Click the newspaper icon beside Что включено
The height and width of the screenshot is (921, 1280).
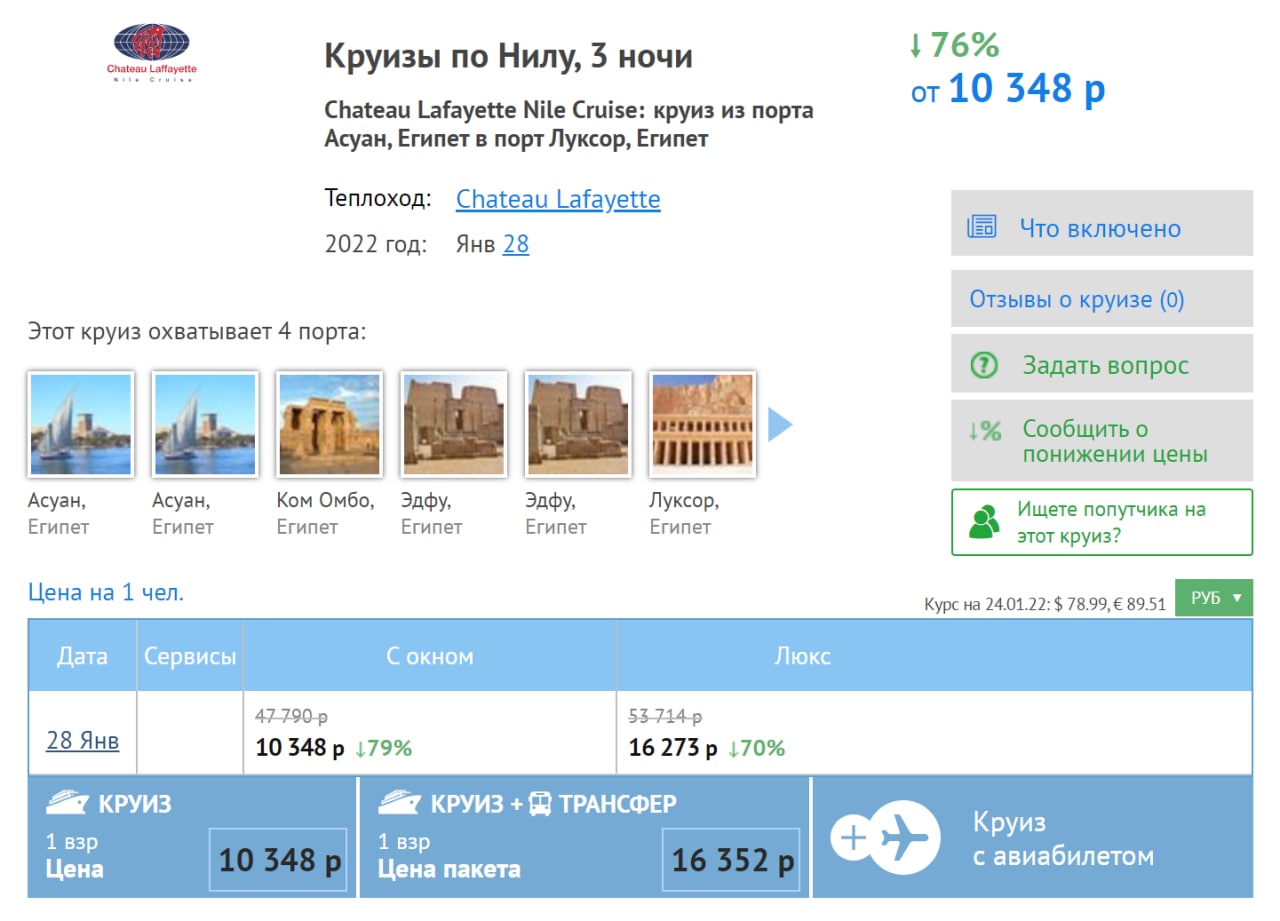point(982,227)
